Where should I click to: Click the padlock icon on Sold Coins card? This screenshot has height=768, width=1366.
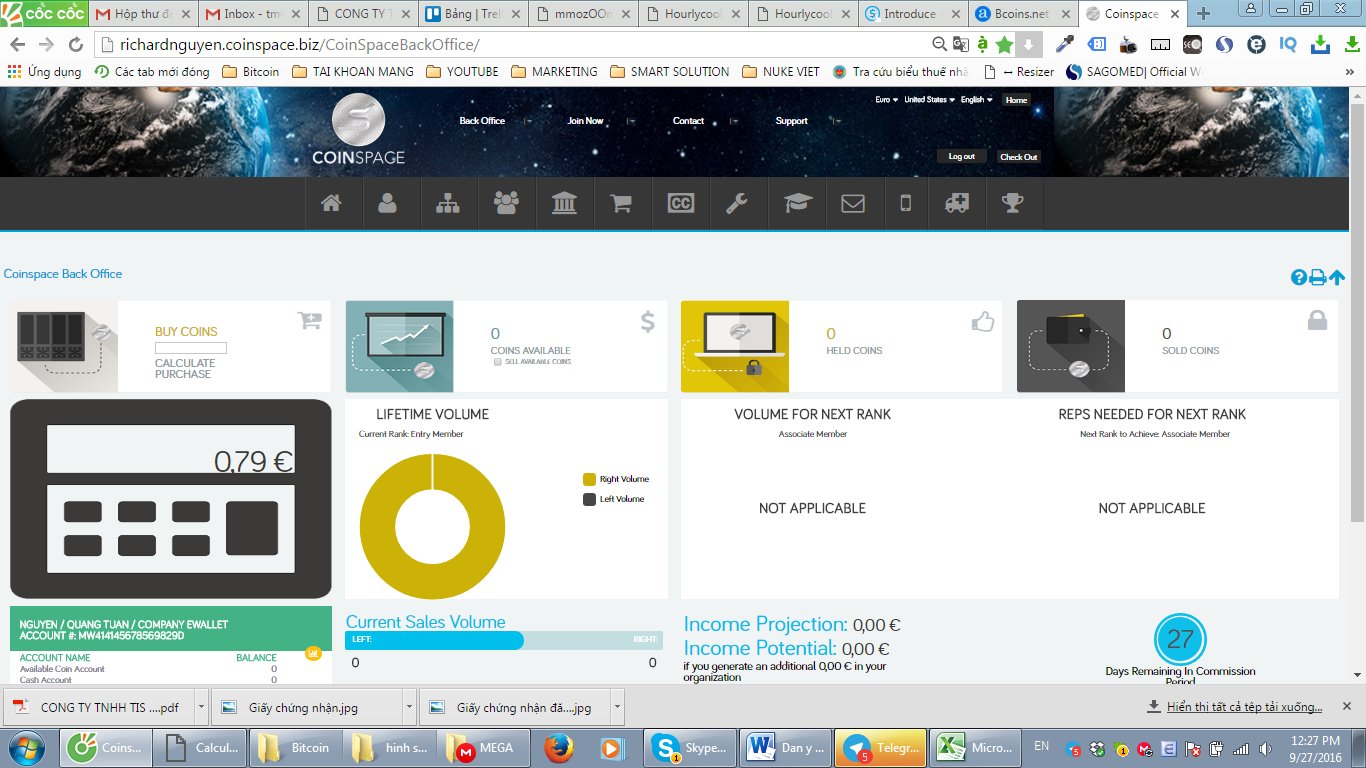pyautogui.click(x=1317, y=320)
